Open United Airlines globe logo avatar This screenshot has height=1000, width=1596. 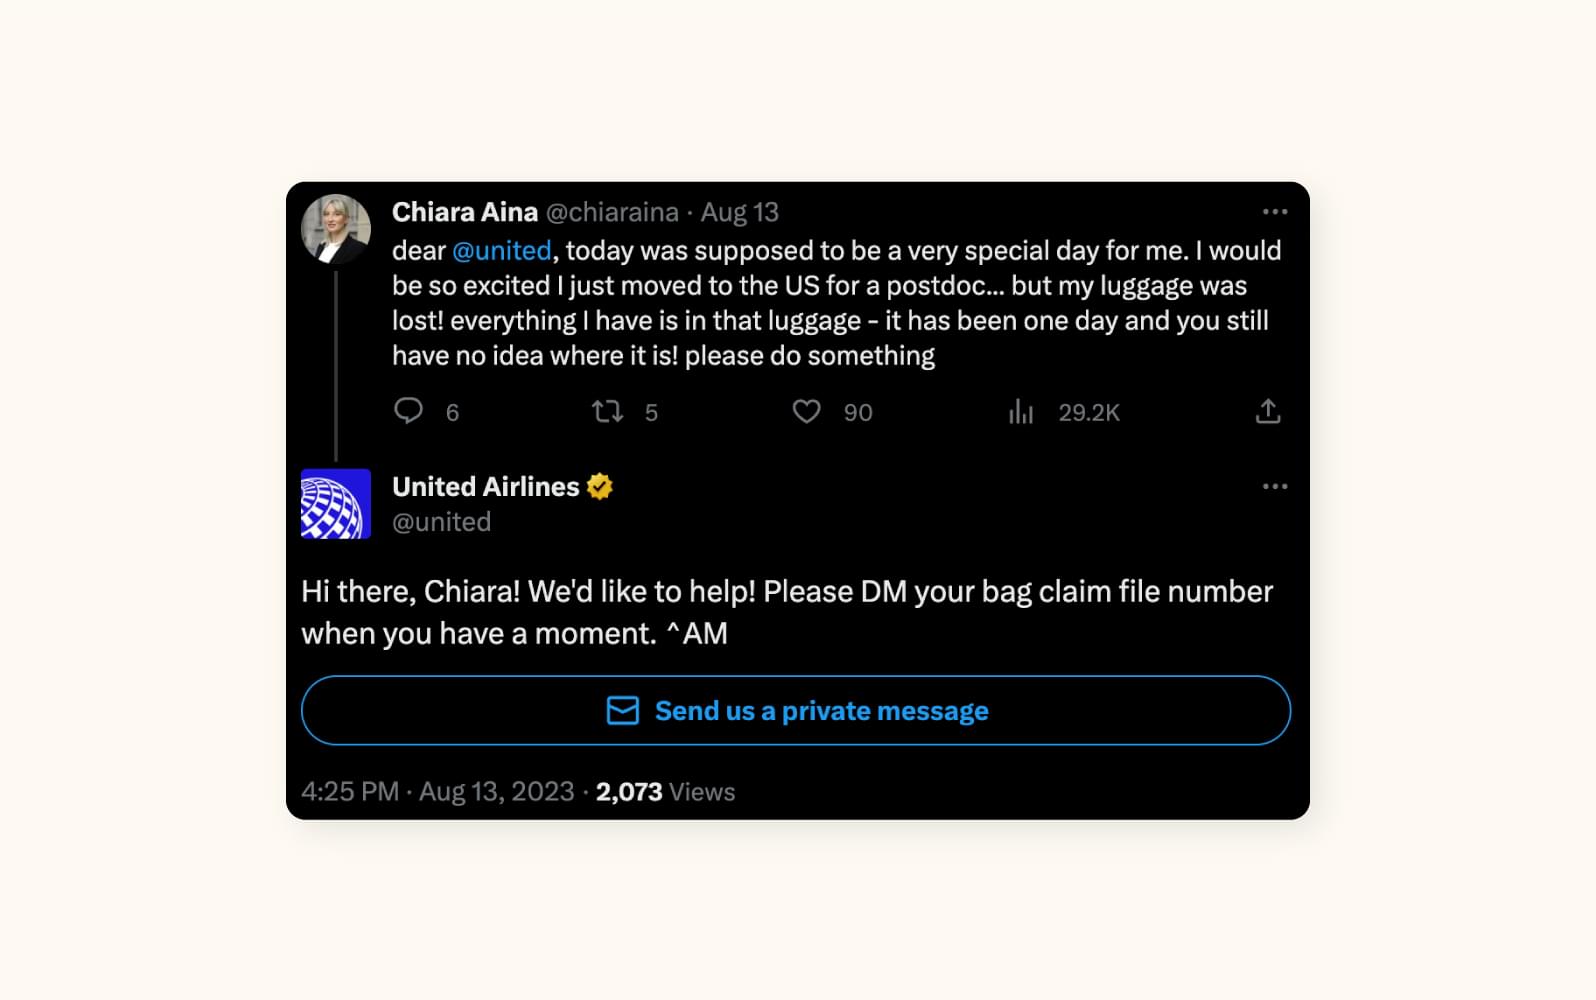pyautogui.click(x=336, y=504)
